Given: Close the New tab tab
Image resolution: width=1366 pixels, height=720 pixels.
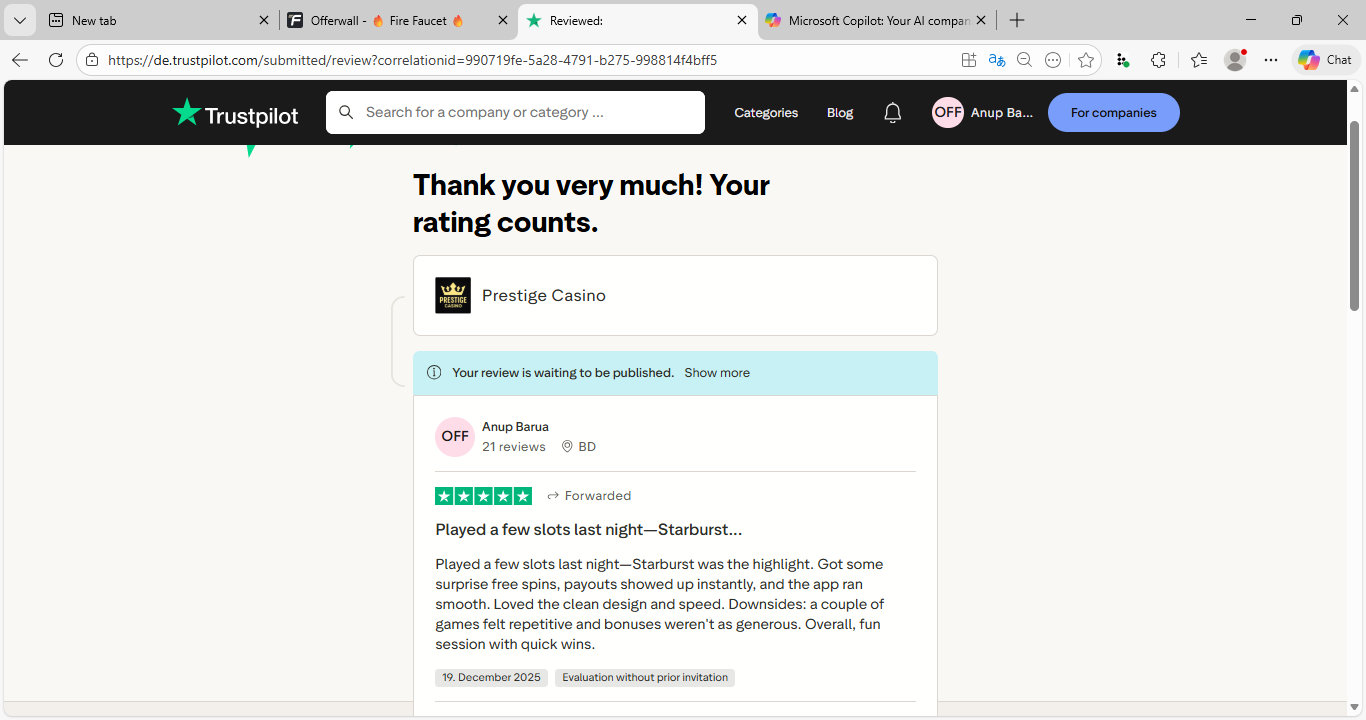Looking at the screenshot, I should point(263,20).
